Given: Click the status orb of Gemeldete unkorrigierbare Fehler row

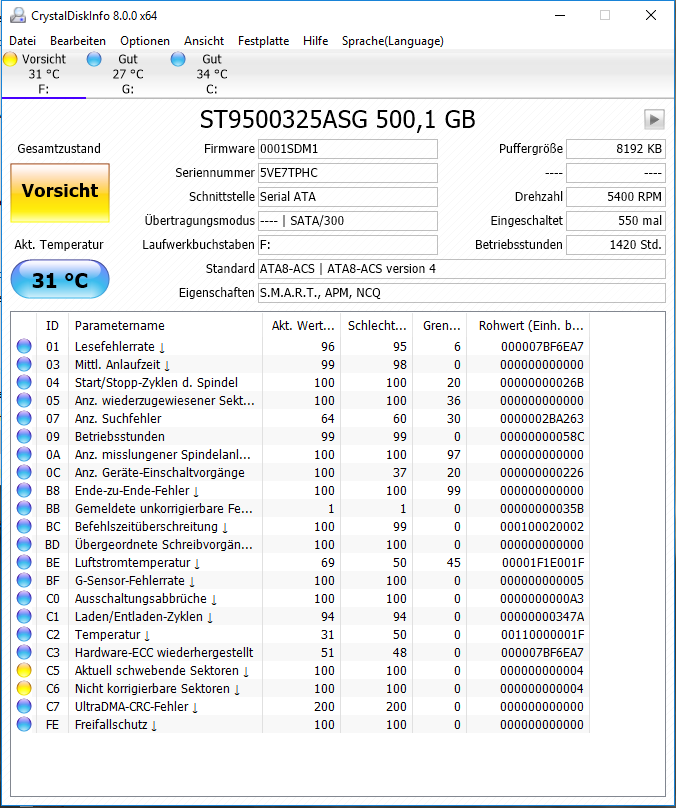Looking at the screenshot, I should [24, 508].
